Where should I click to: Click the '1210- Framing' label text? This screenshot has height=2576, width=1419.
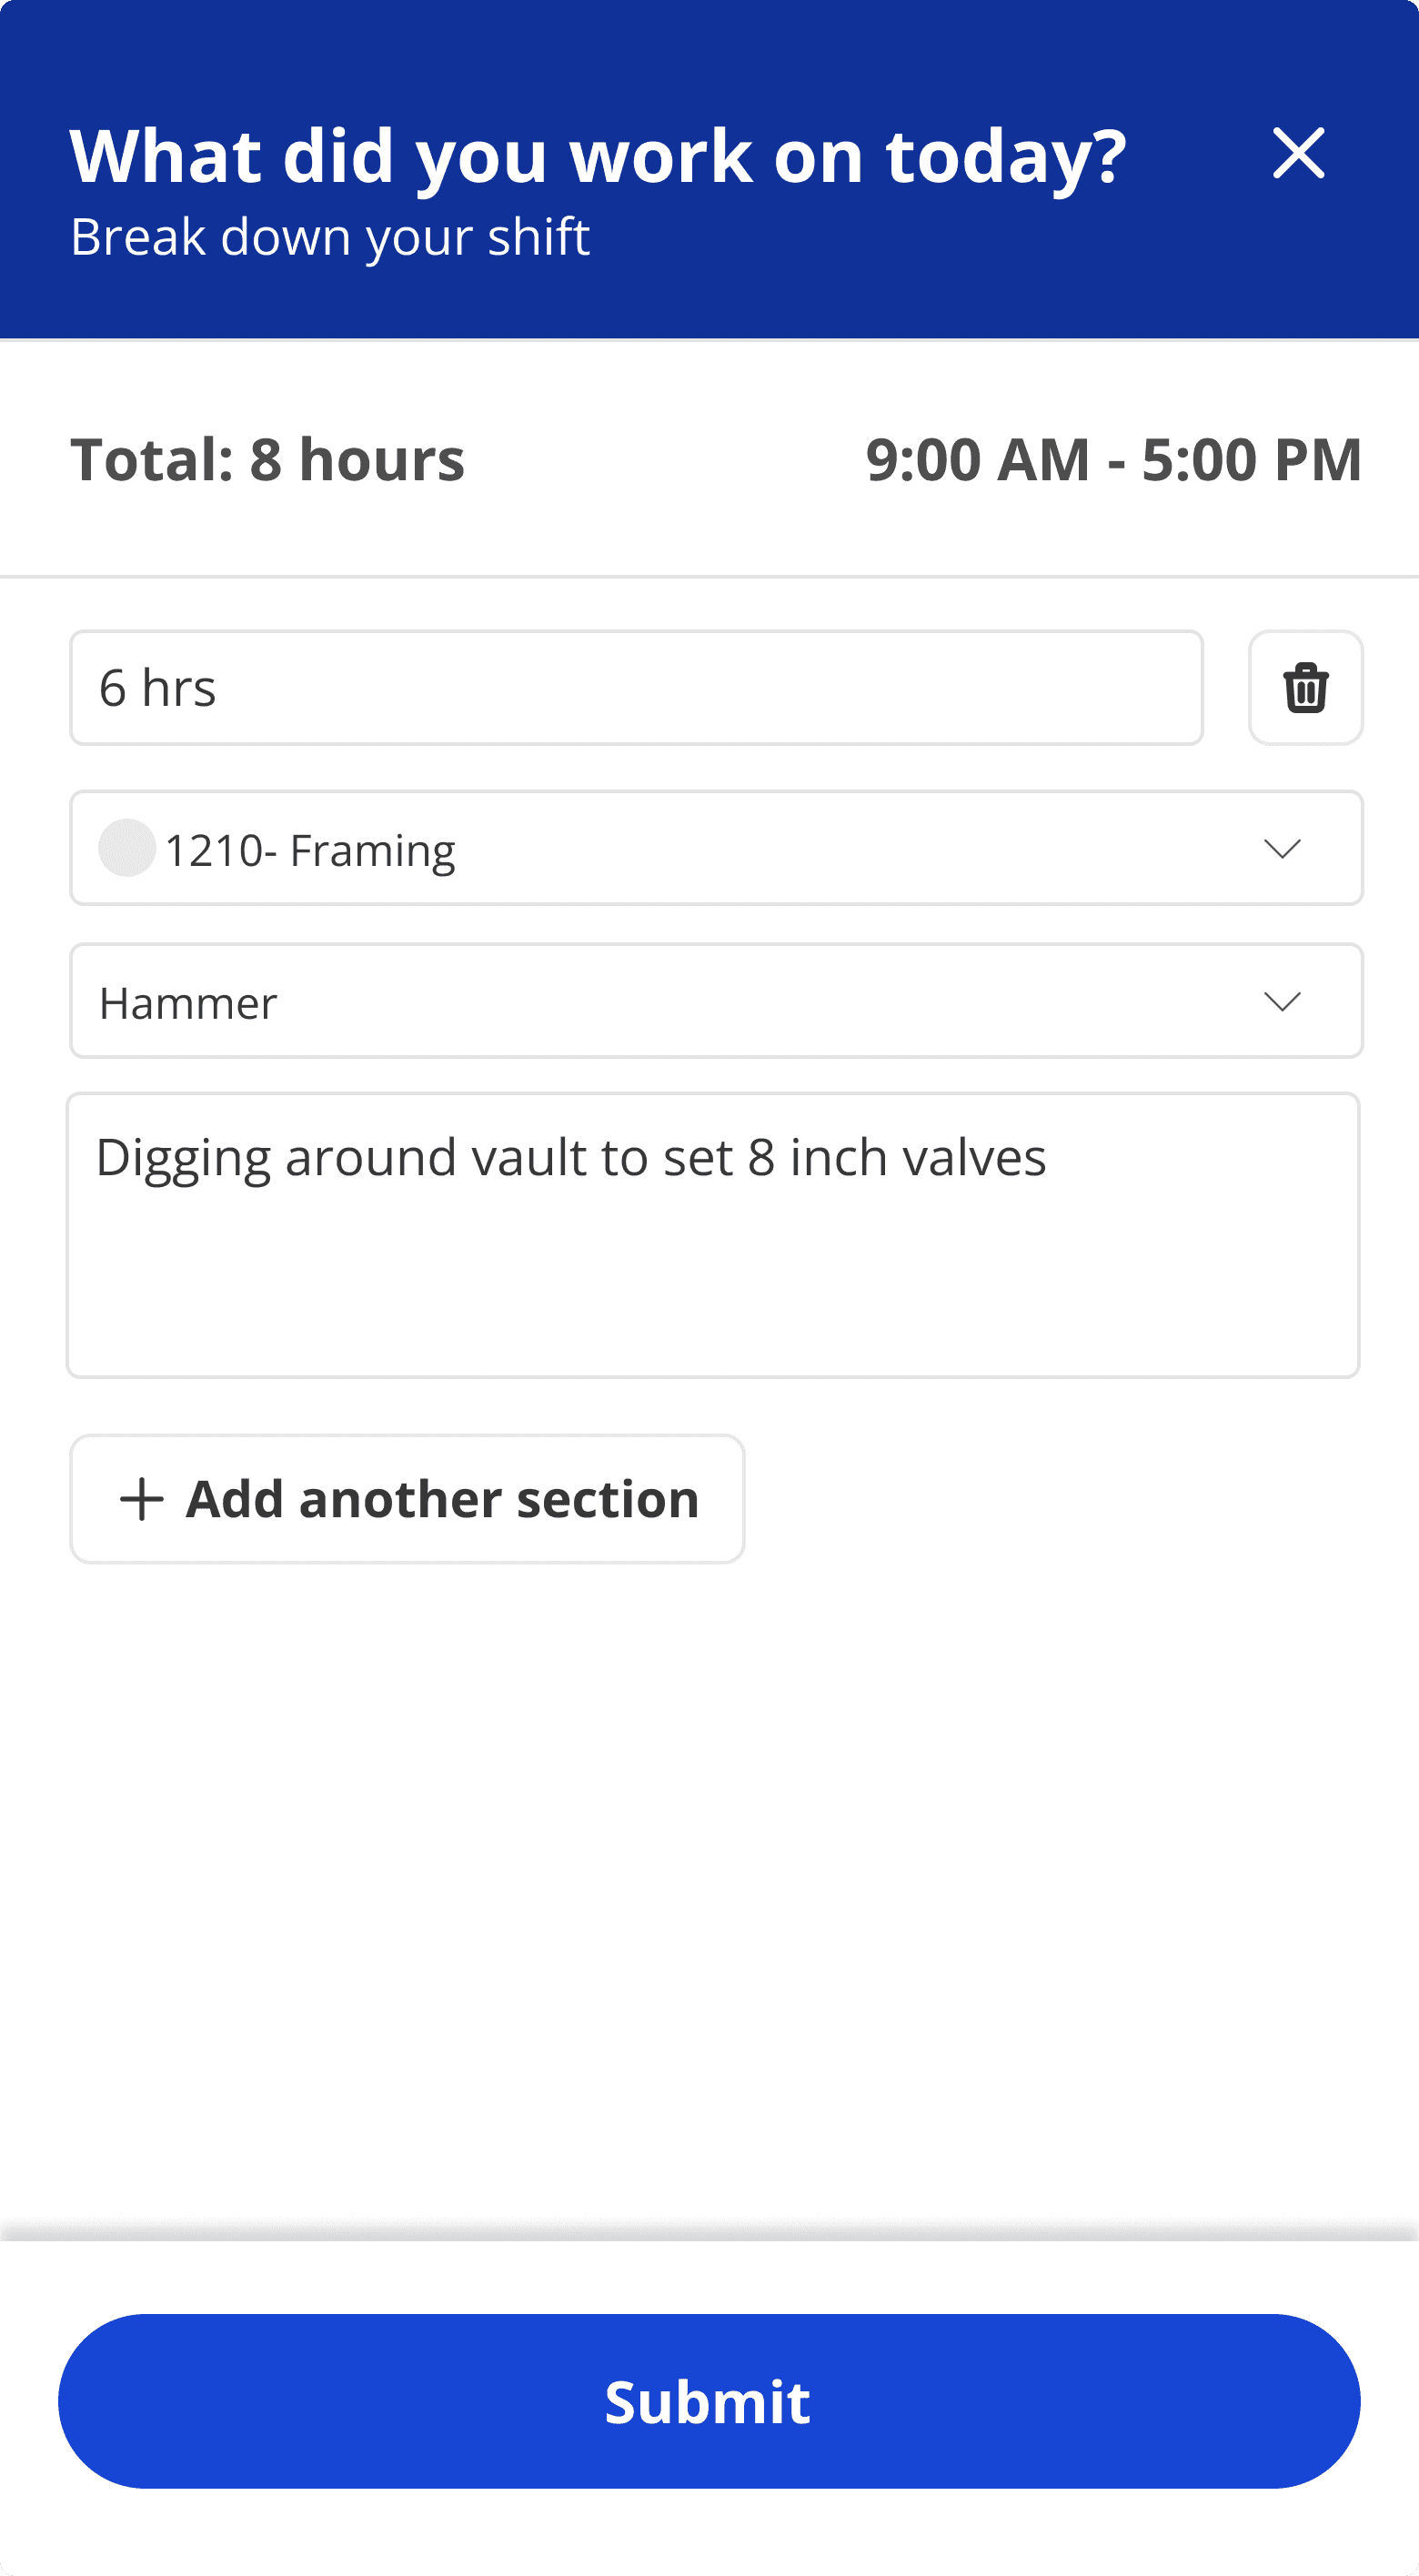pos(310,851)
